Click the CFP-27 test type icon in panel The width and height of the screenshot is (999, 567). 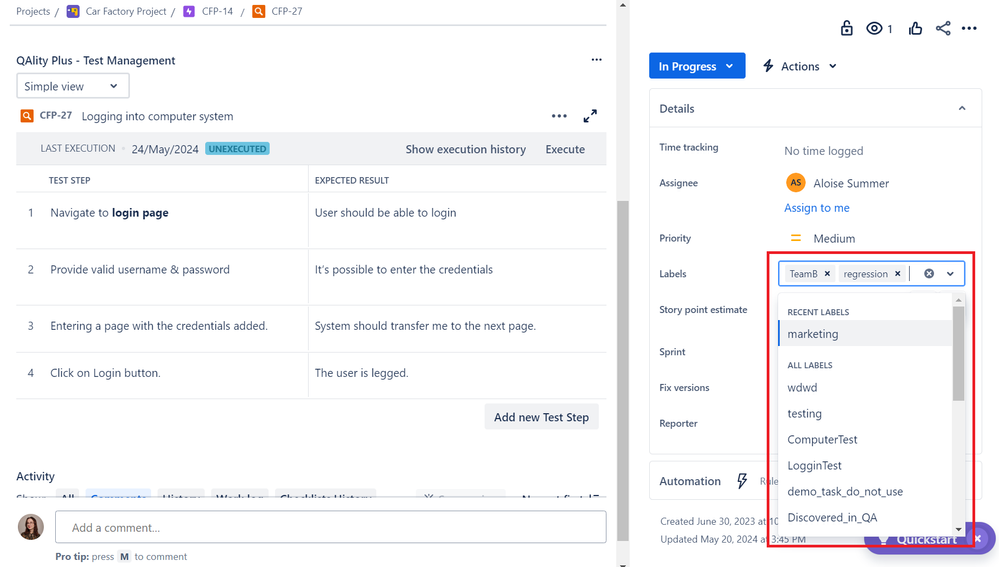click(27, 116)
